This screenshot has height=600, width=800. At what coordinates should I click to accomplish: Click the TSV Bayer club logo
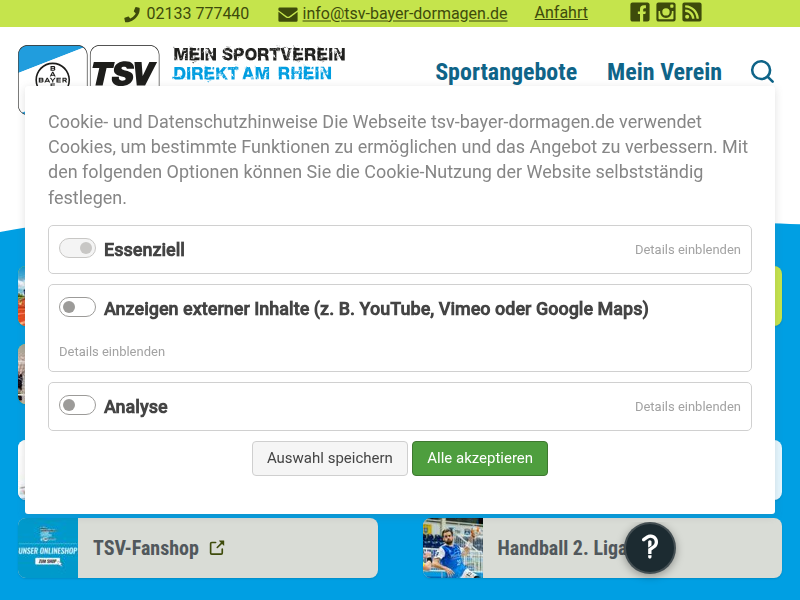[53, 72]
